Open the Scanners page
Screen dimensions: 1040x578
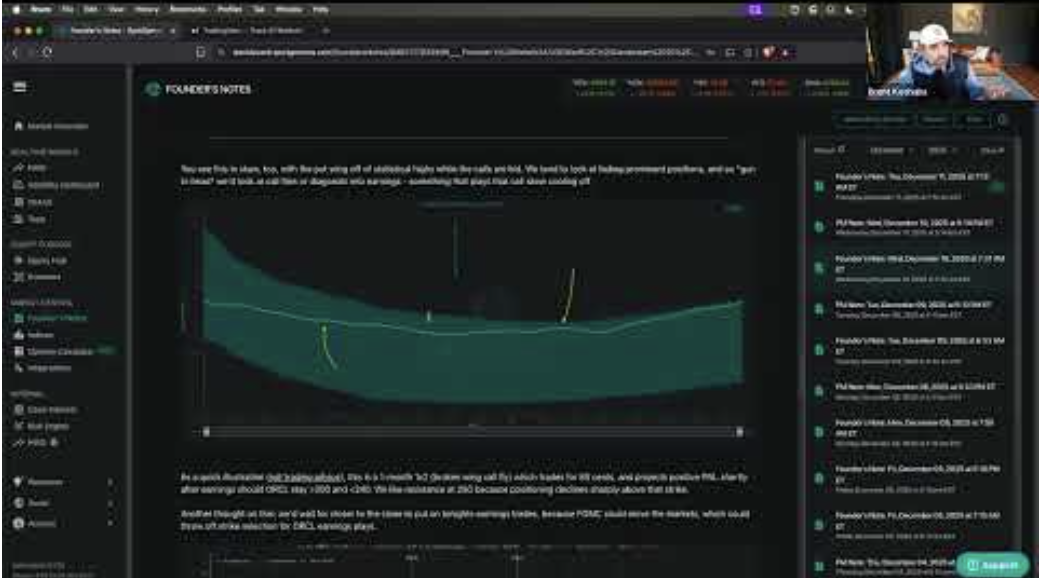(x=44, y=276)
